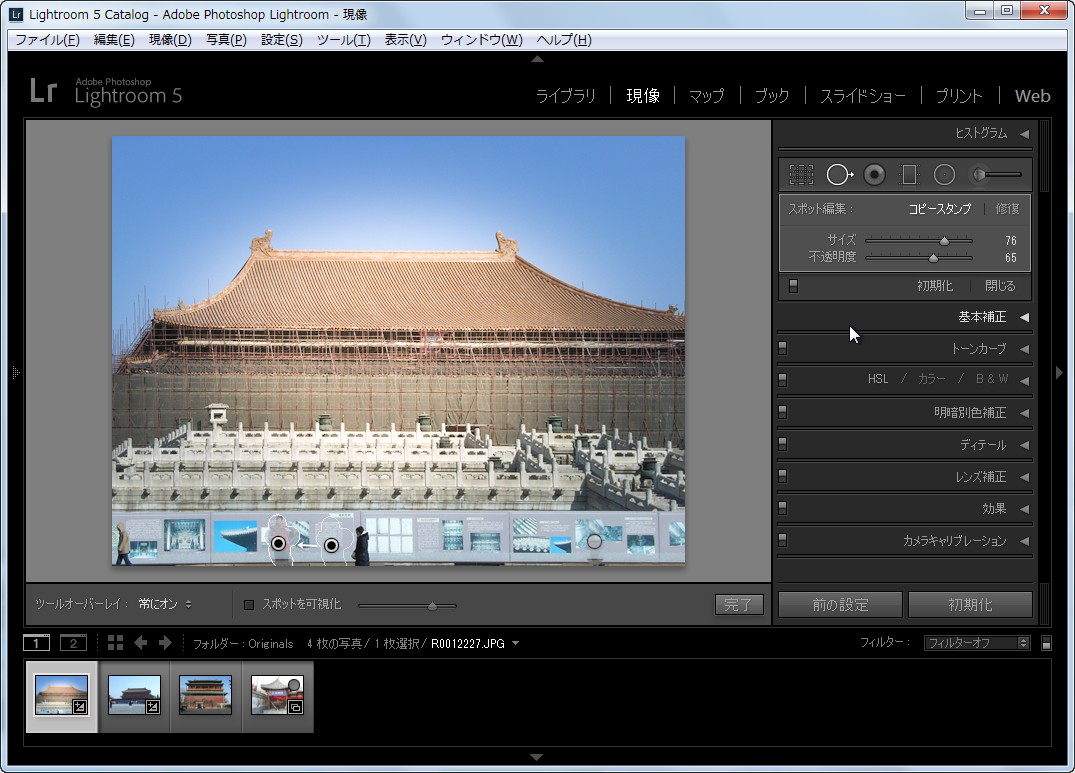Screen dimensions: 1075x773
Task: Expand the HSL / カラー / B&W panel
Action: pos(1024,380)
